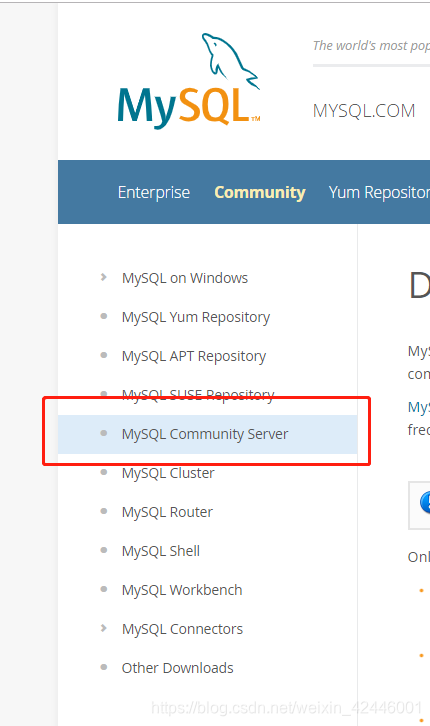Open the Yum Repository tab
Screen dimensions: 430x726
tap(379, 192)
